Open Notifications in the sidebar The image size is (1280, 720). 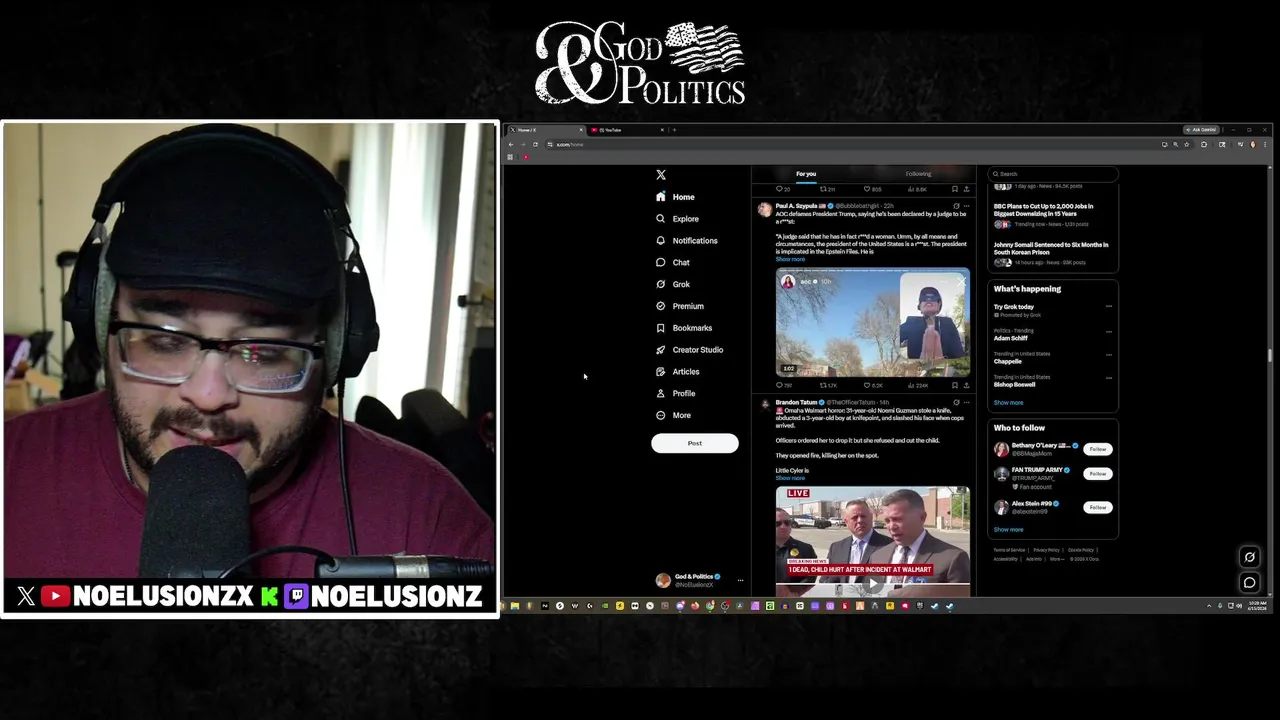tap(686, 241)
